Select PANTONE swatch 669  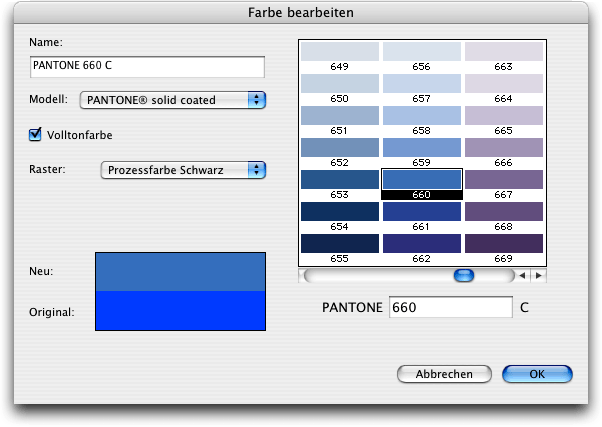(504, 243)
